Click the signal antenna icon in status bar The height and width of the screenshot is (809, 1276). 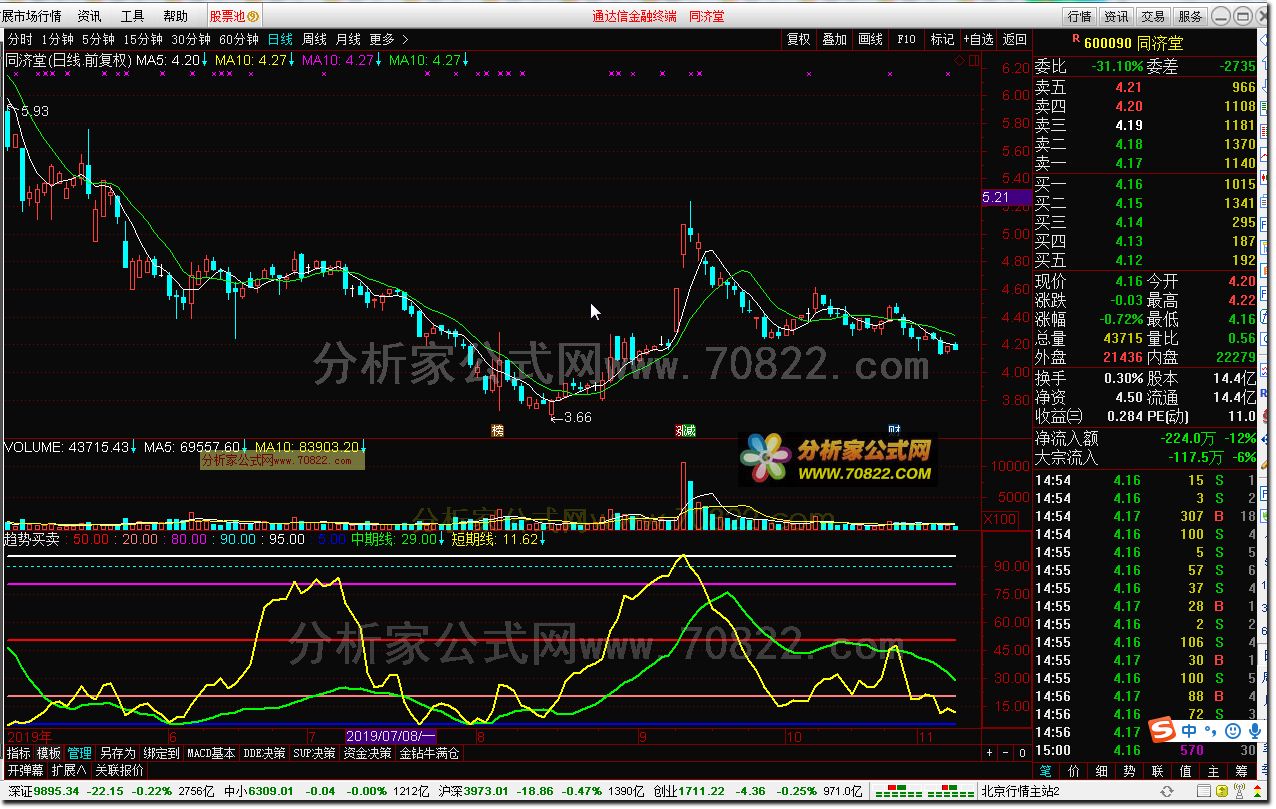click(1240, 792)
